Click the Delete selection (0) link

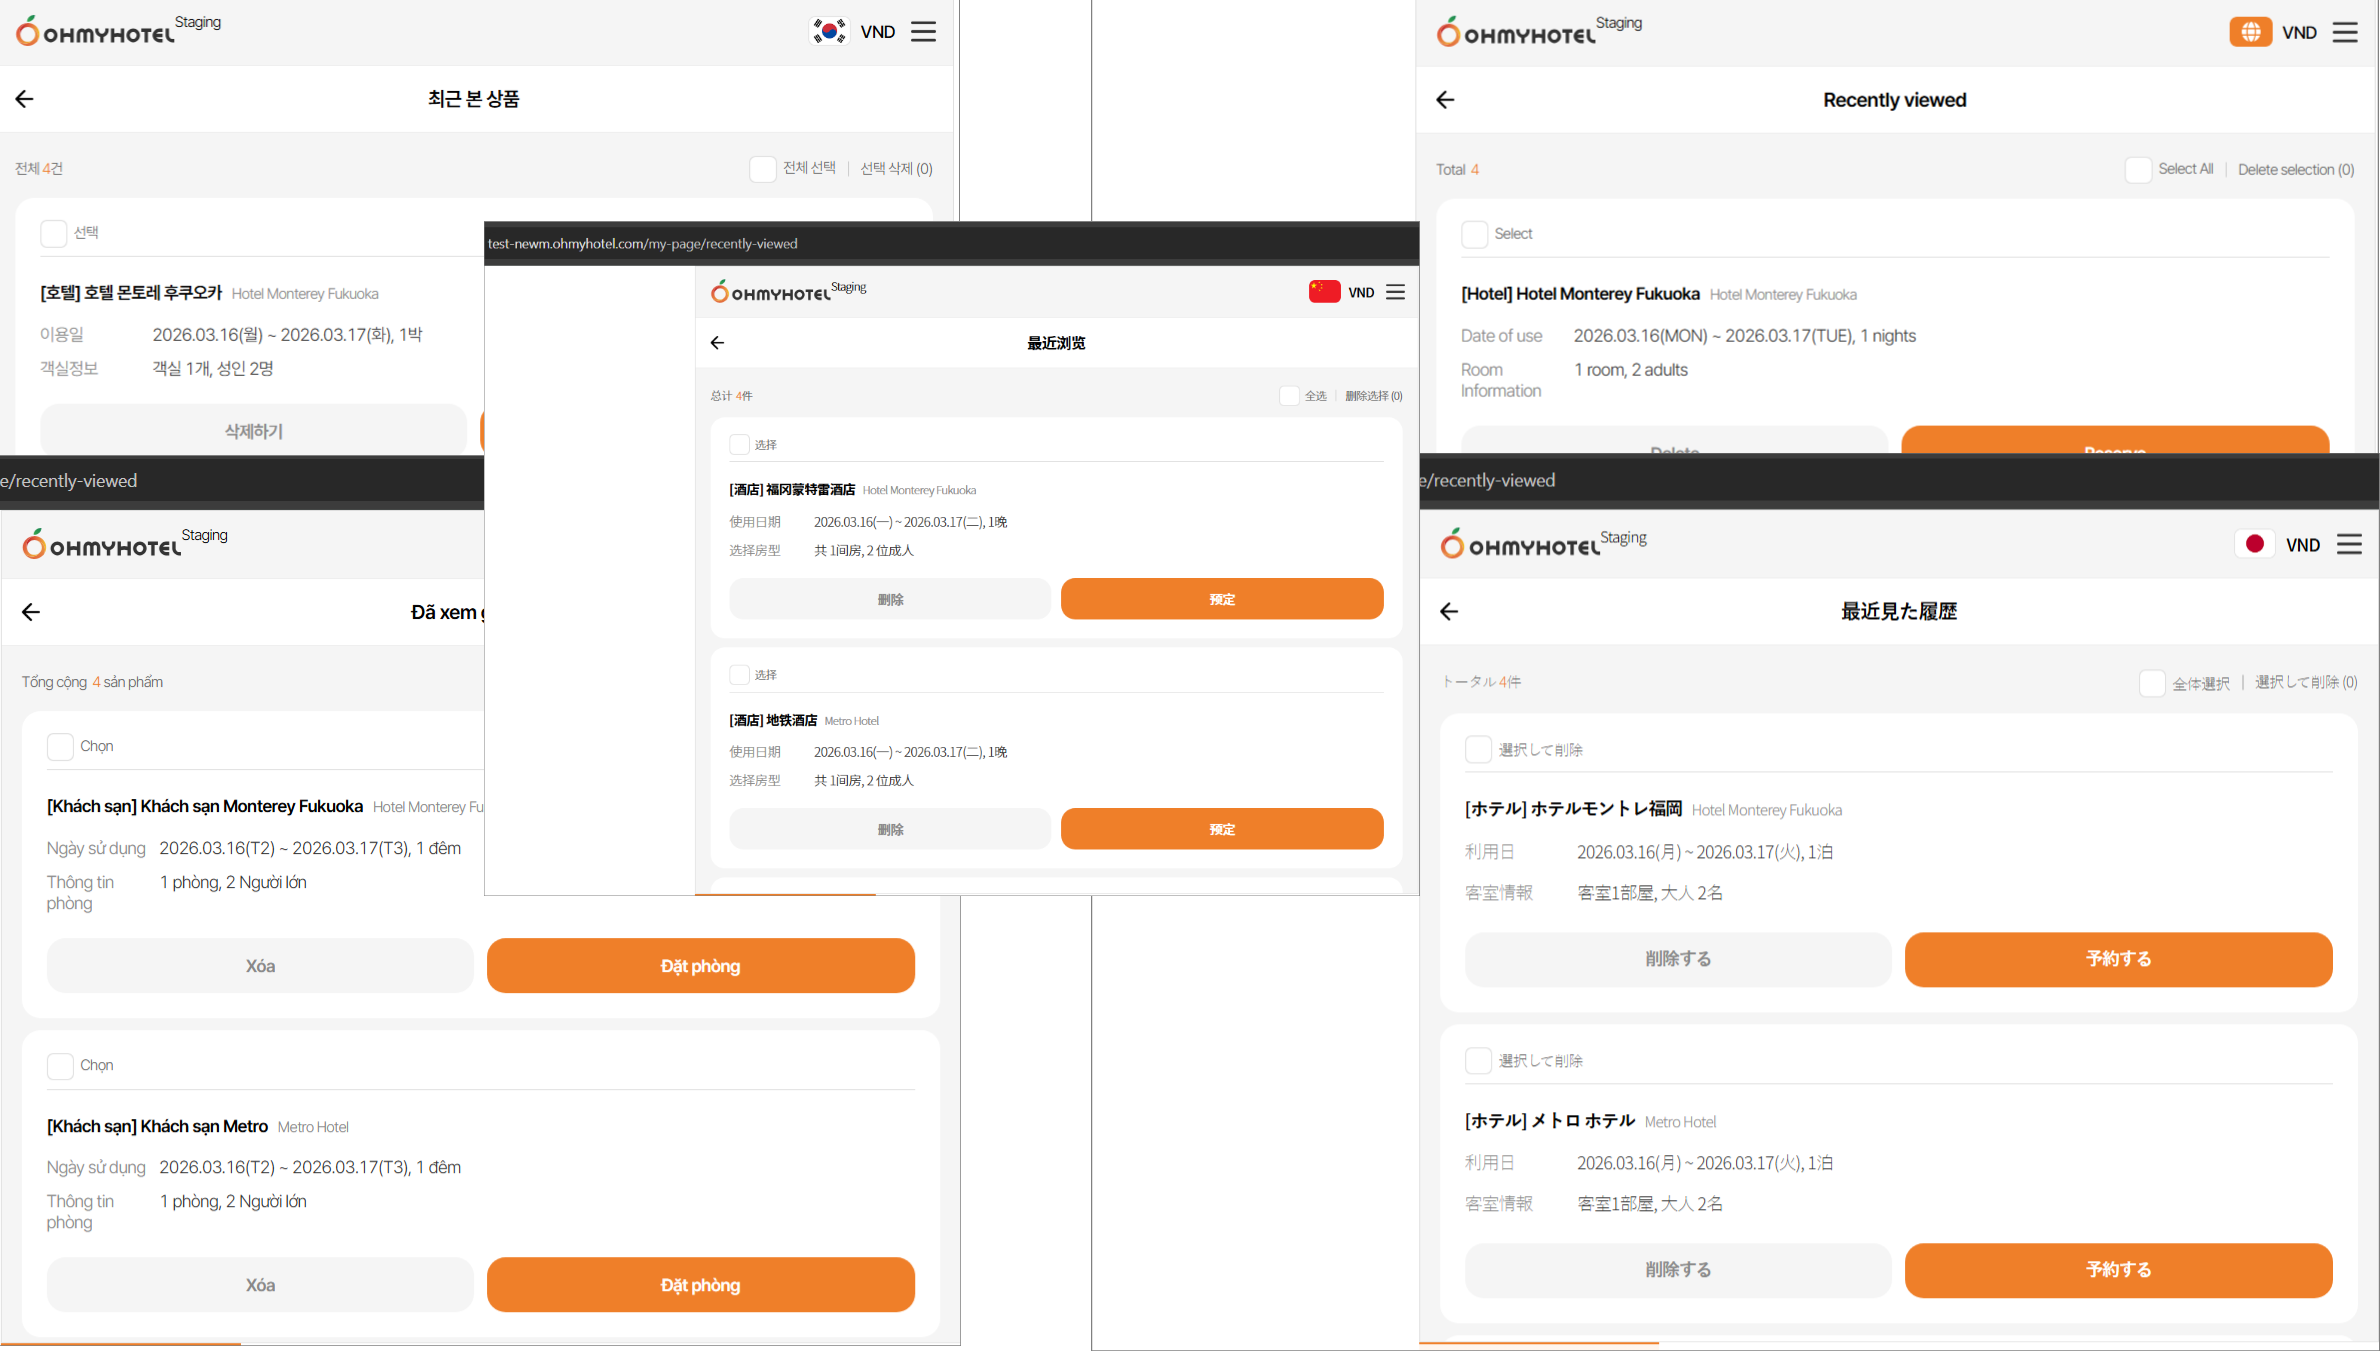tap(2295, 170)
